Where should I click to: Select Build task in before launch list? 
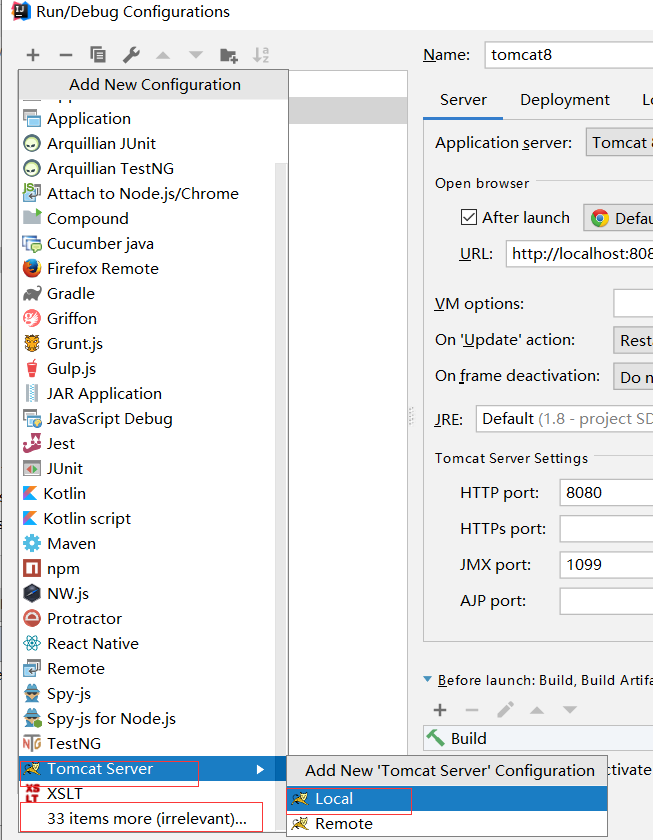[x=538, y=738]
